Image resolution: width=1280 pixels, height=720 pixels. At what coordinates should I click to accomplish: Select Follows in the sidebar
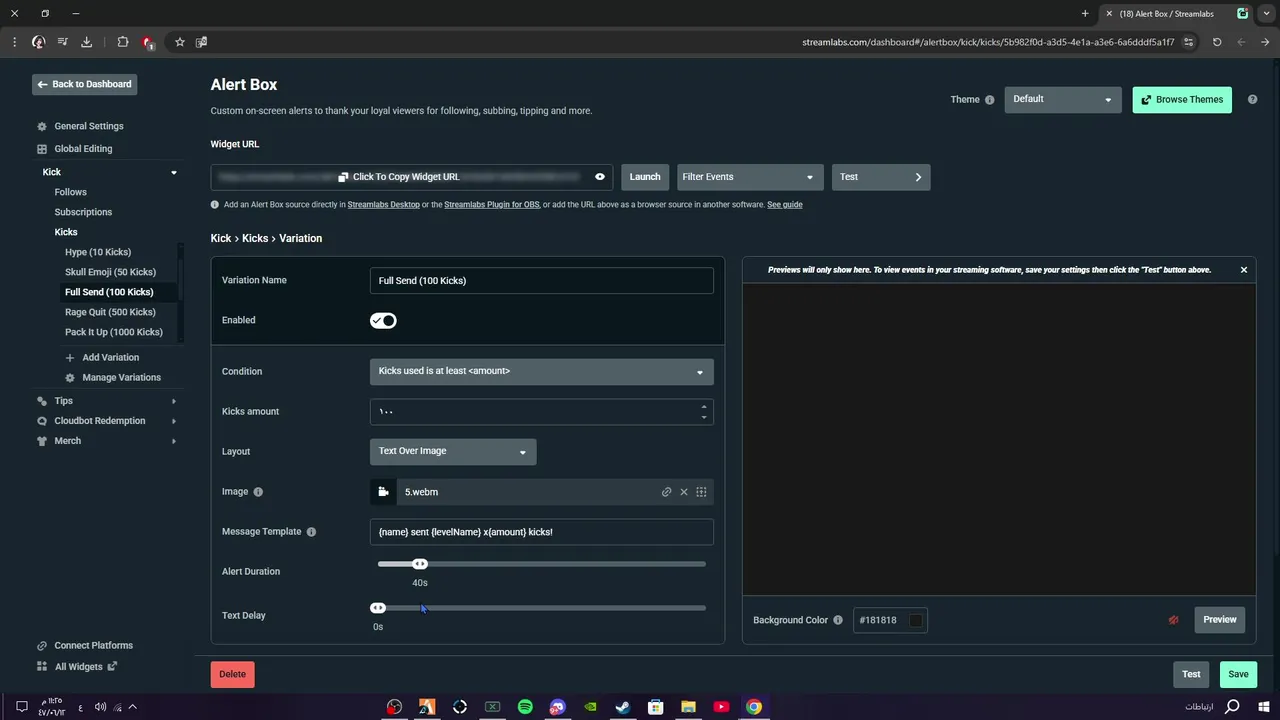point(70,192)
